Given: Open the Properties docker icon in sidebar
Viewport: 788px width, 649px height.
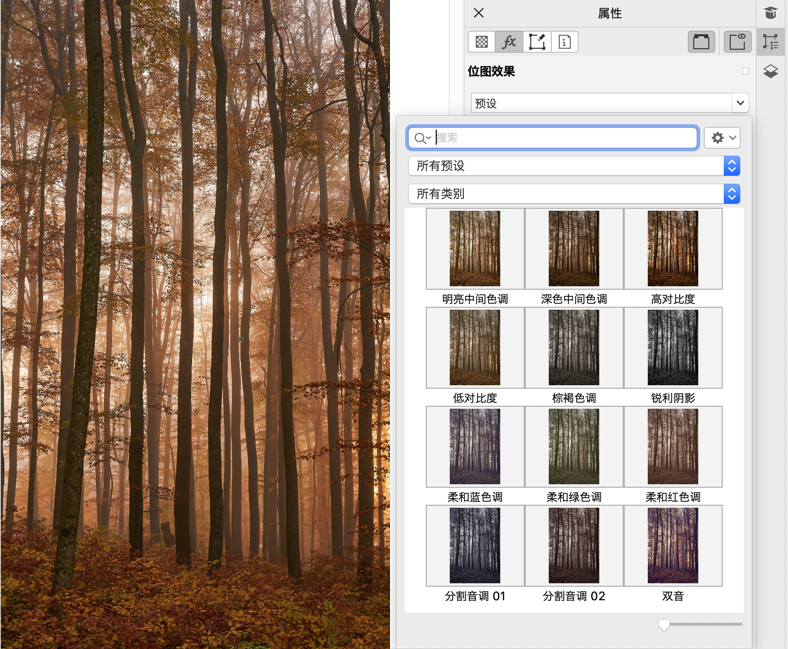Looking at the screenshot, I should (770, 42).
